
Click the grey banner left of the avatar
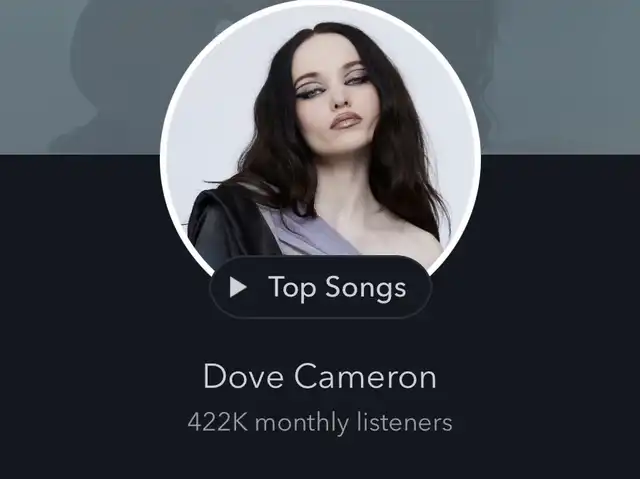click(x=80, y=77)
